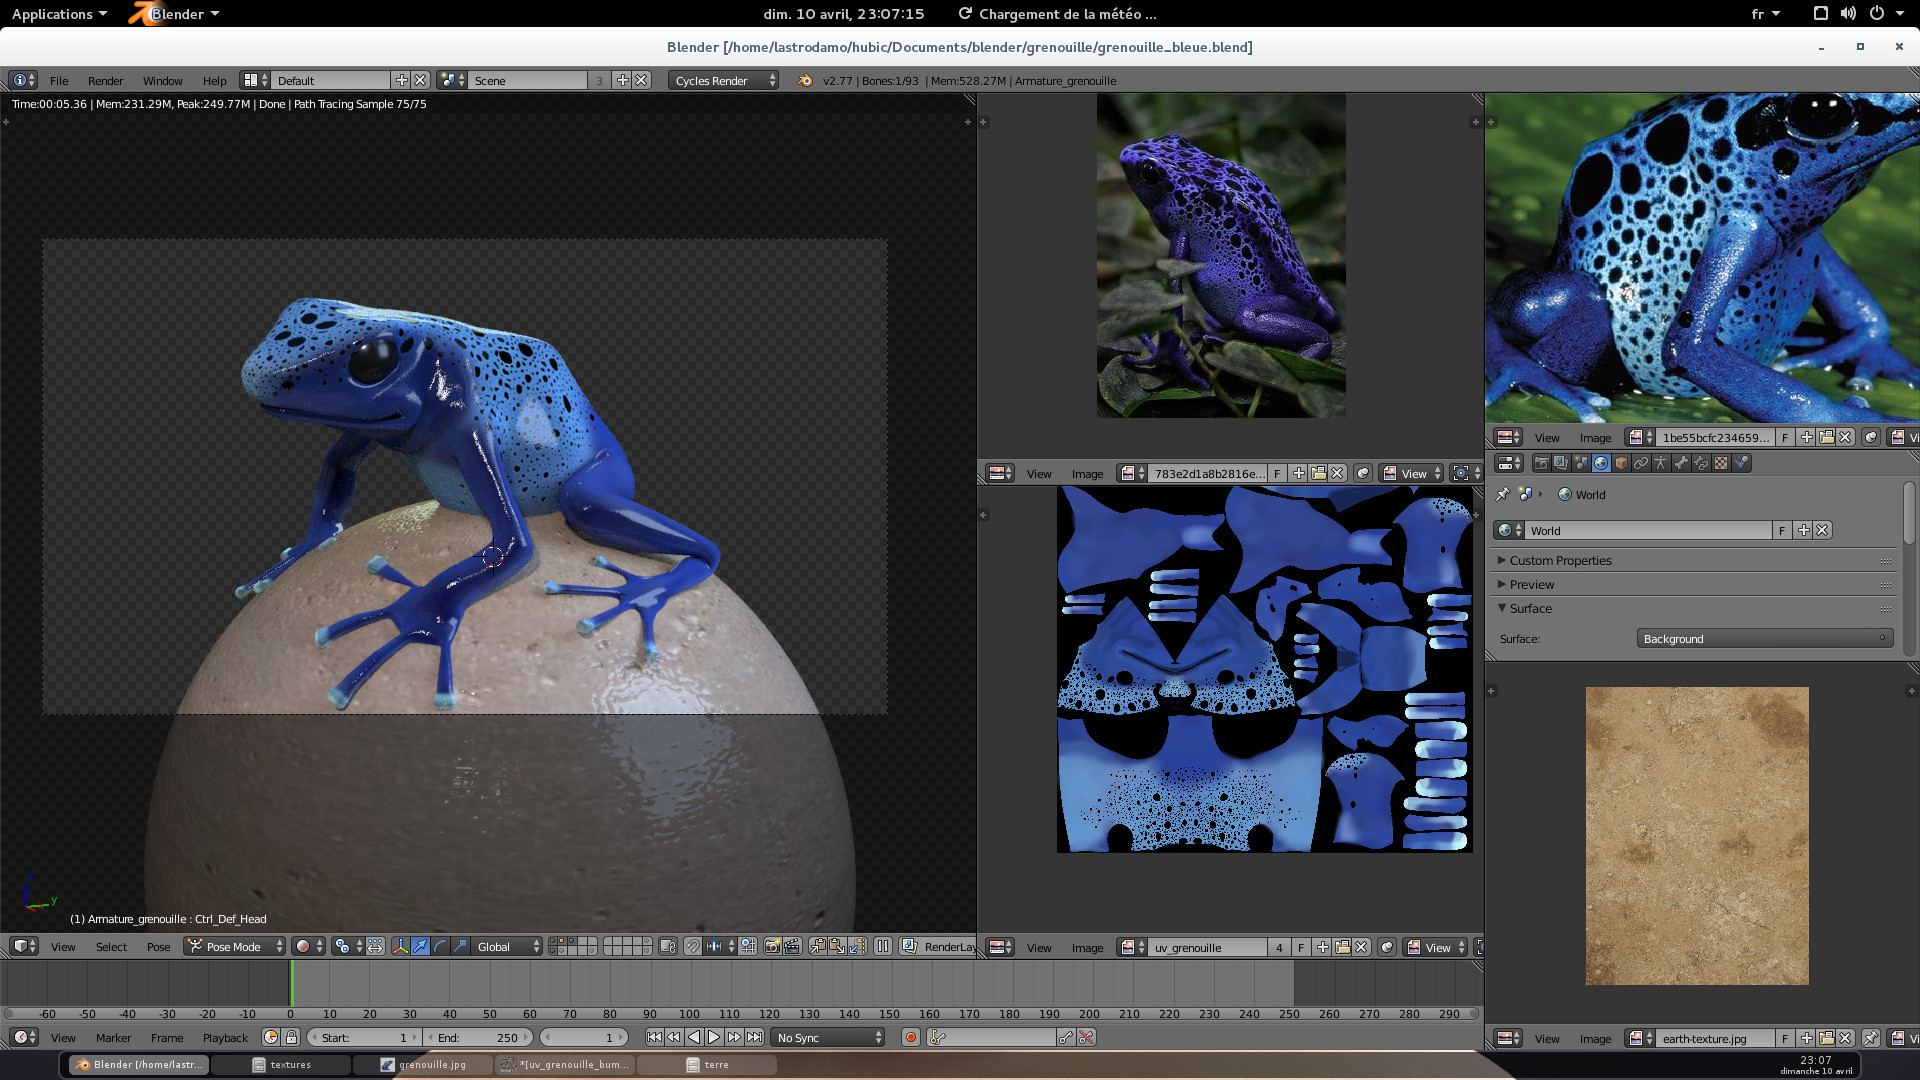Image resolution: width=1920 pixels, height=1080 pixels.
Task: Open the Render menu in info header
Action: pos(105,81)
